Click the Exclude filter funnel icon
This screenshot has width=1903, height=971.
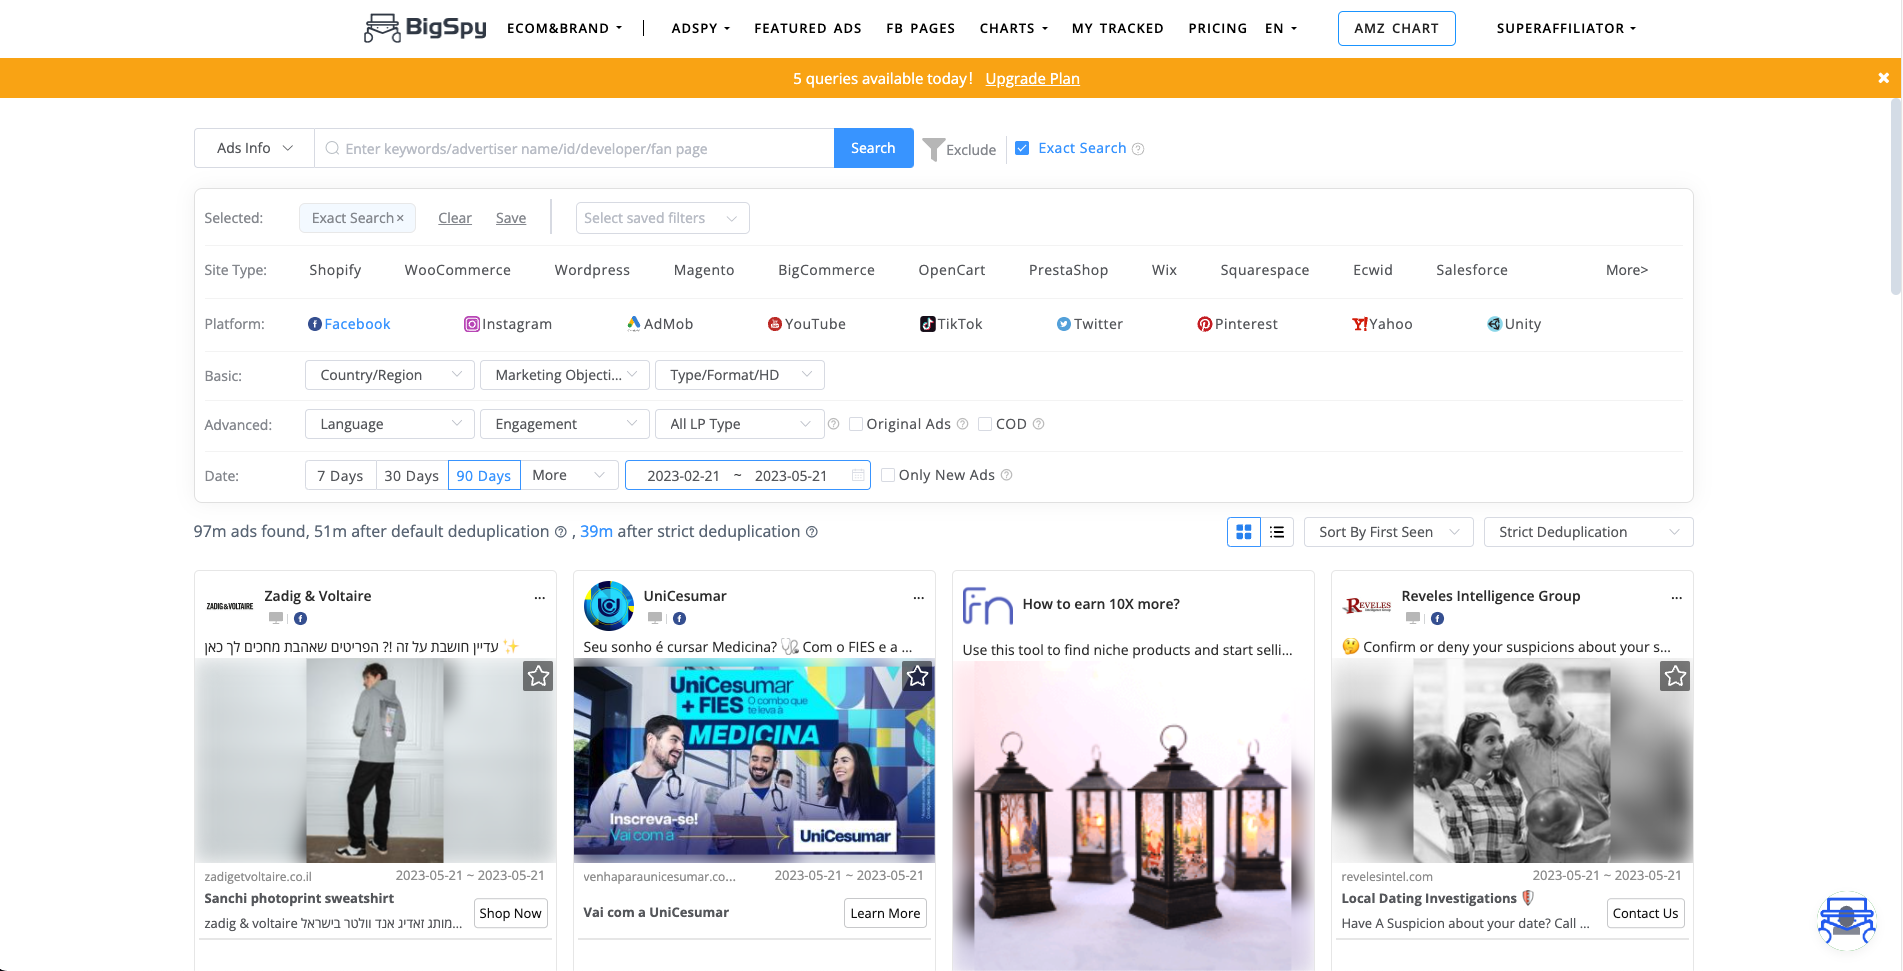933,149
